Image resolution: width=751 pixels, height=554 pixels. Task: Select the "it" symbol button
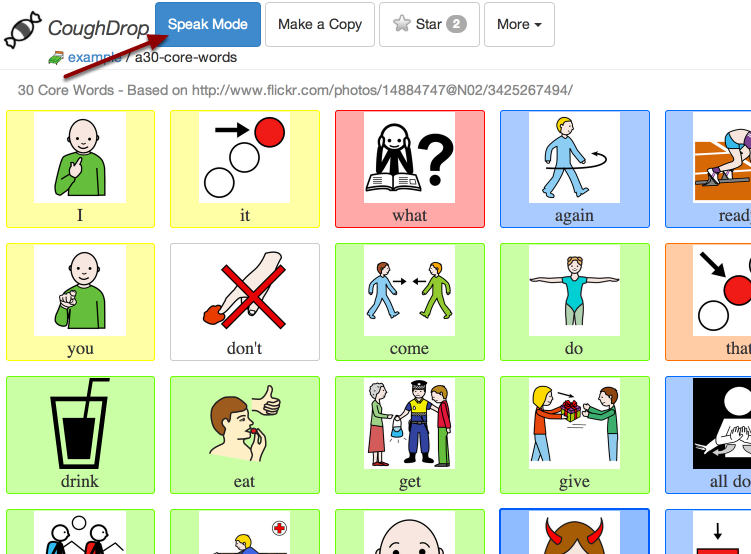[x=245, y=169]
